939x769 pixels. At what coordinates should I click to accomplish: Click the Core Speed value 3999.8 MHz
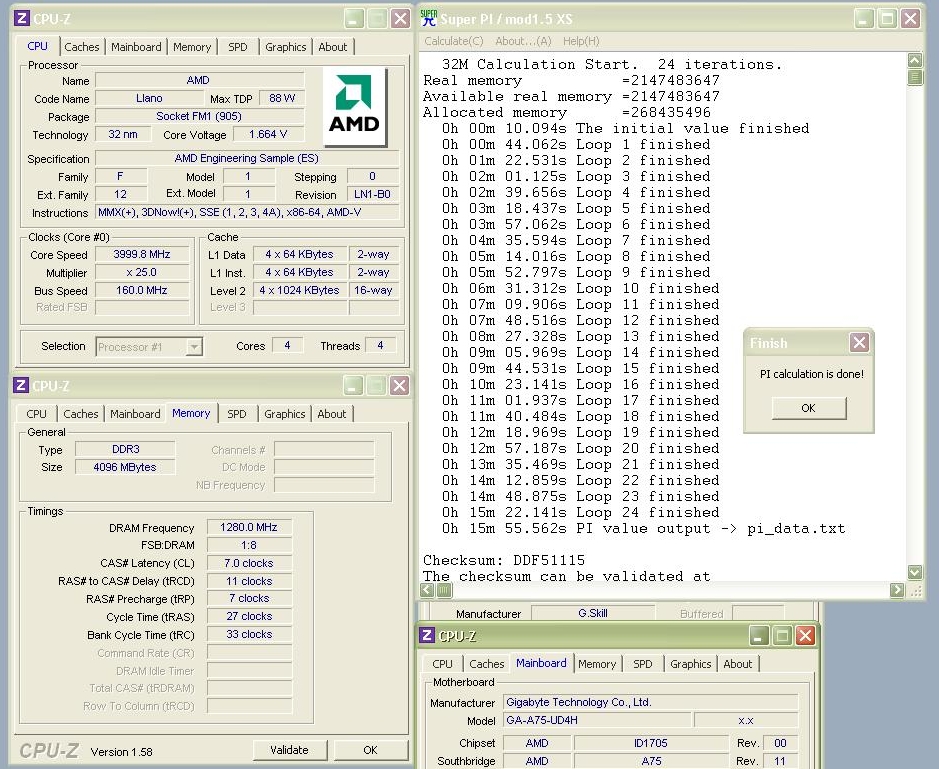tap(142, 255)
